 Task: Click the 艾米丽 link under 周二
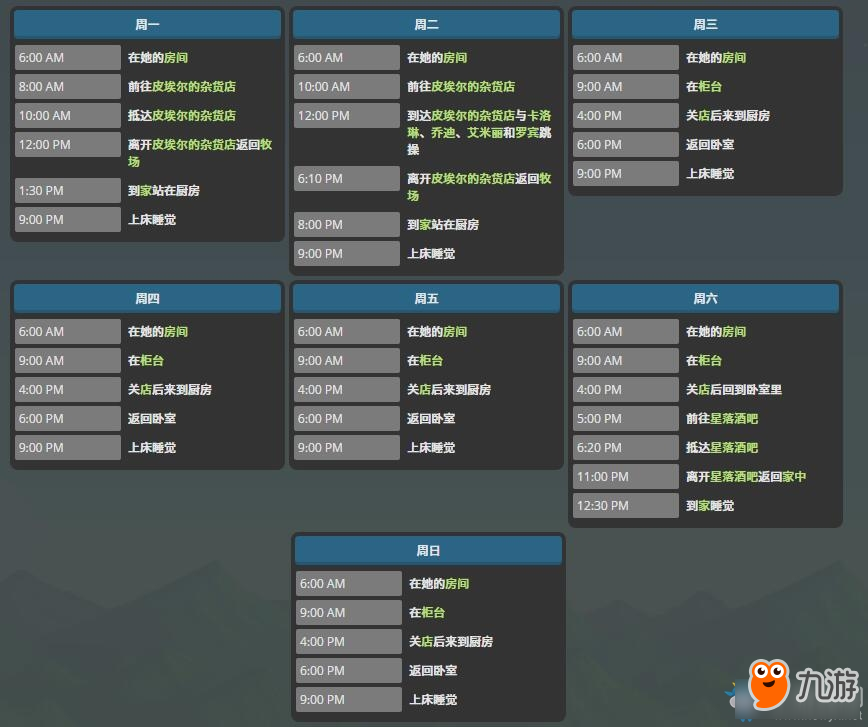click(484, 133)
